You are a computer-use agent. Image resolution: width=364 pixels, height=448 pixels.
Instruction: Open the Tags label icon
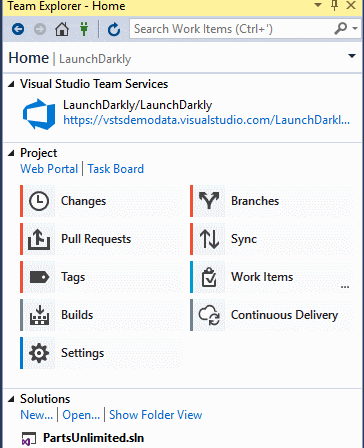(x=39, y=277)
